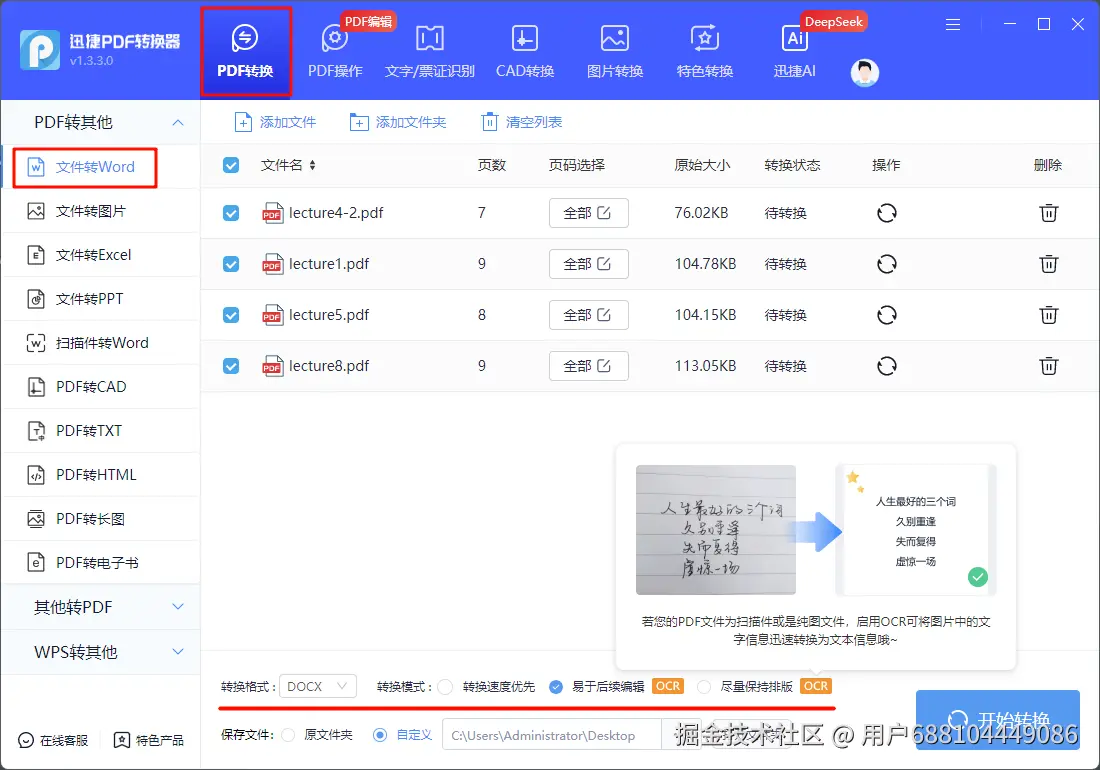Delete lecture8.pdf using its trash icon
This screenshot has height=770, width=1100.
1048,366
